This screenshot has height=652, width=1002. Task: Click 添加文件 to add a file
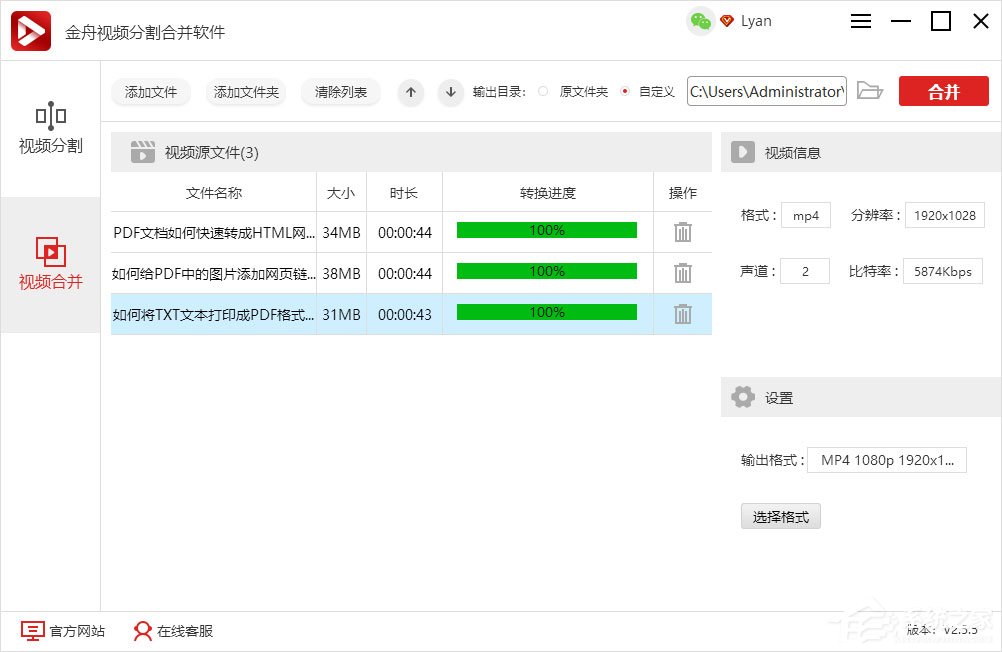tap(150, 91)
